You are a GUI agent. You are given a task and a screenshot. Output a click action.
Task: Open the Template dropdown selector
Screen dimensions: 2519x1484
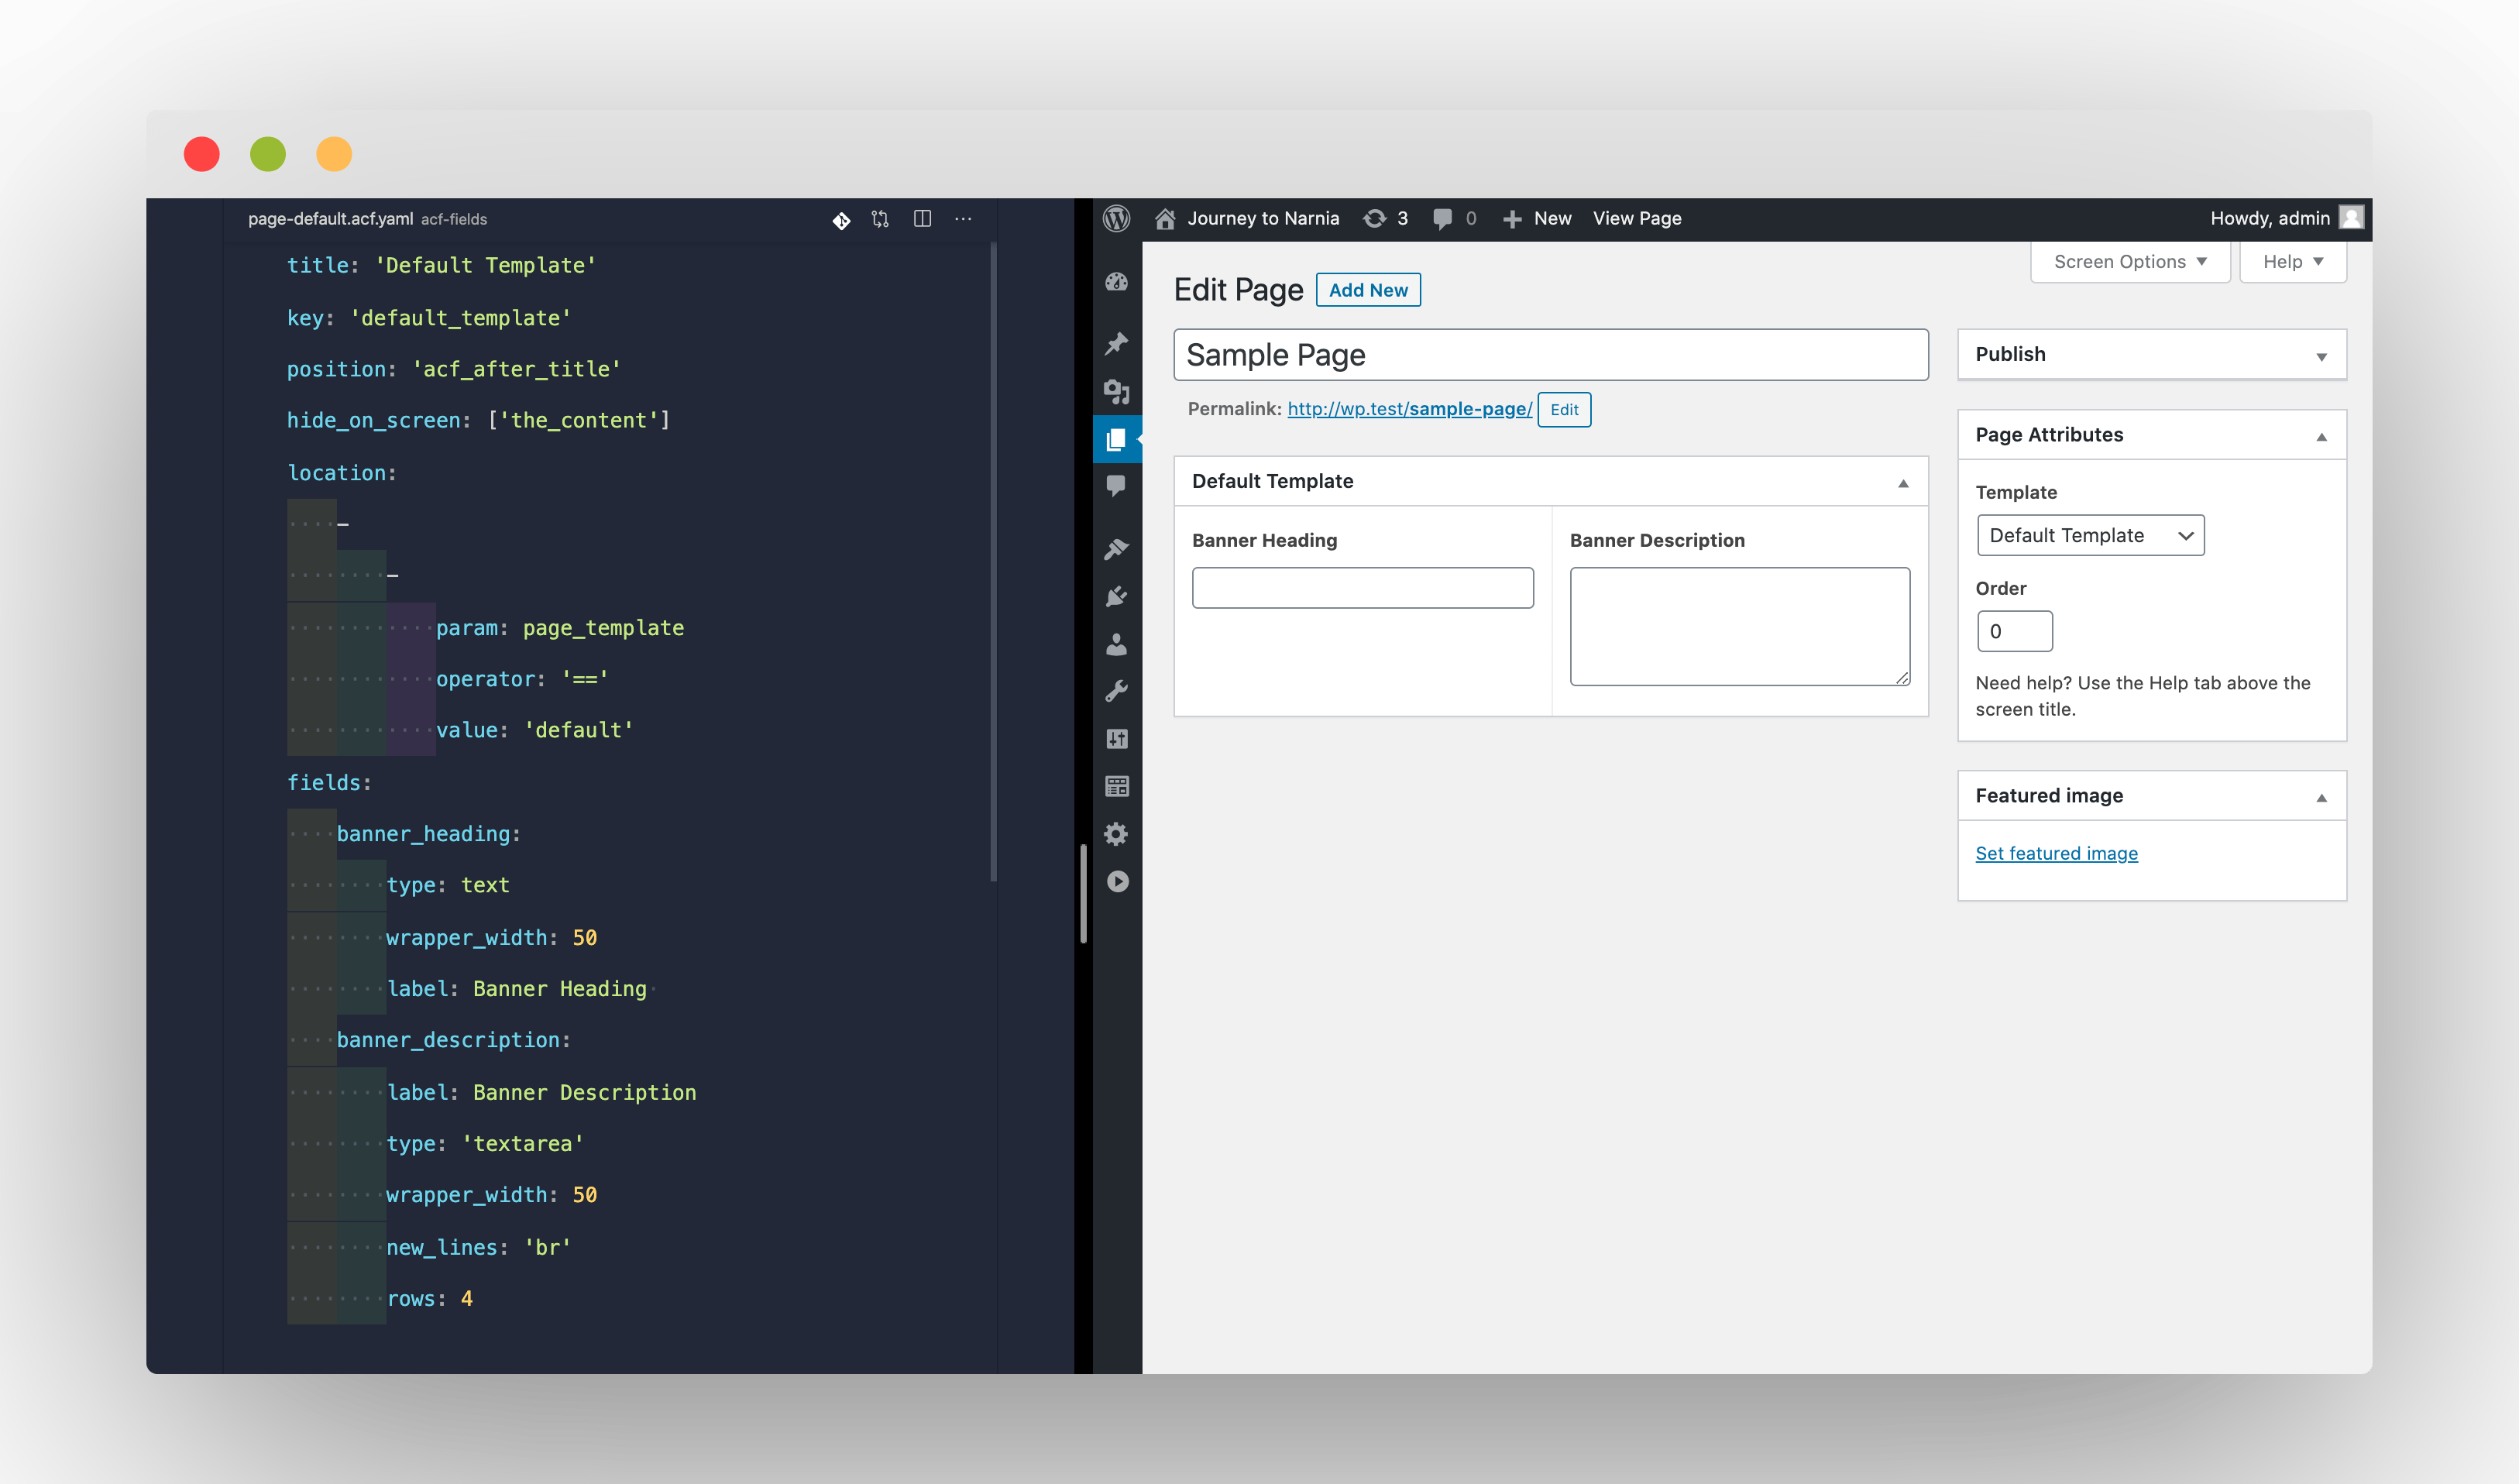click(2090, 535)
